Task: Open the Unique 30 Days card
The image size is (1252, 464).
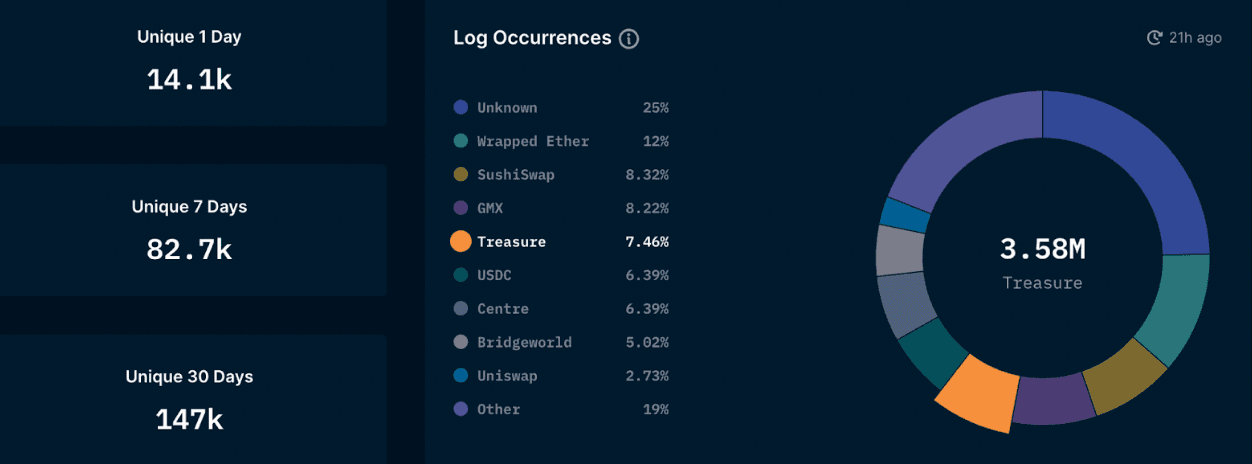Action: [190, 400]
